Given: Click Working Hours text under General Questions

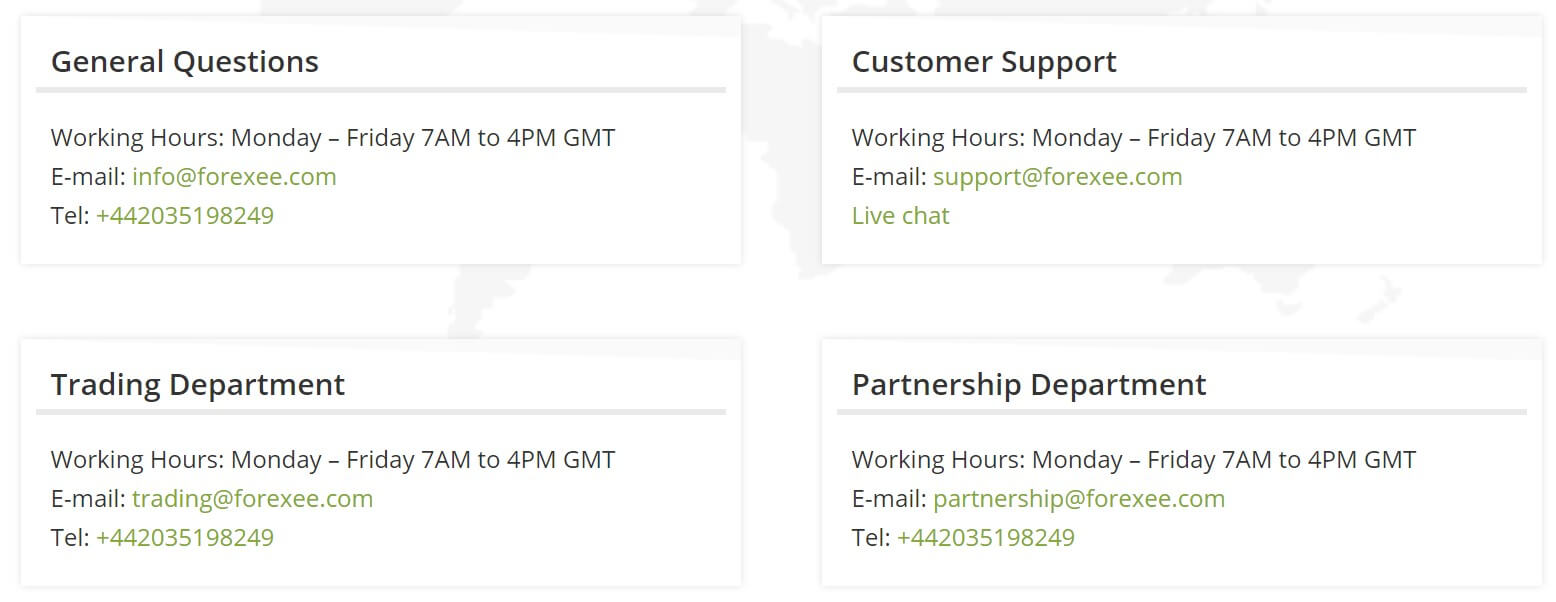Looking at the screenshot, I should (333, 138).
